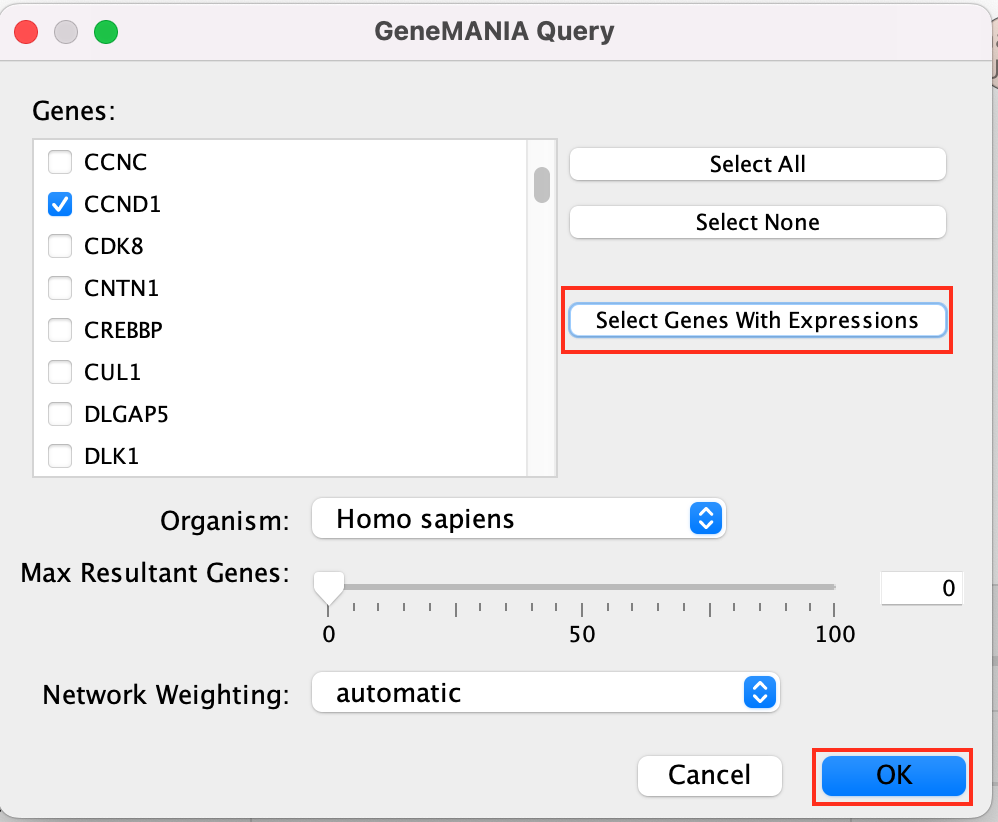998x822 pixels.
Task: Cancel the GeneMANIA query
Action: [x=709, y=775]
